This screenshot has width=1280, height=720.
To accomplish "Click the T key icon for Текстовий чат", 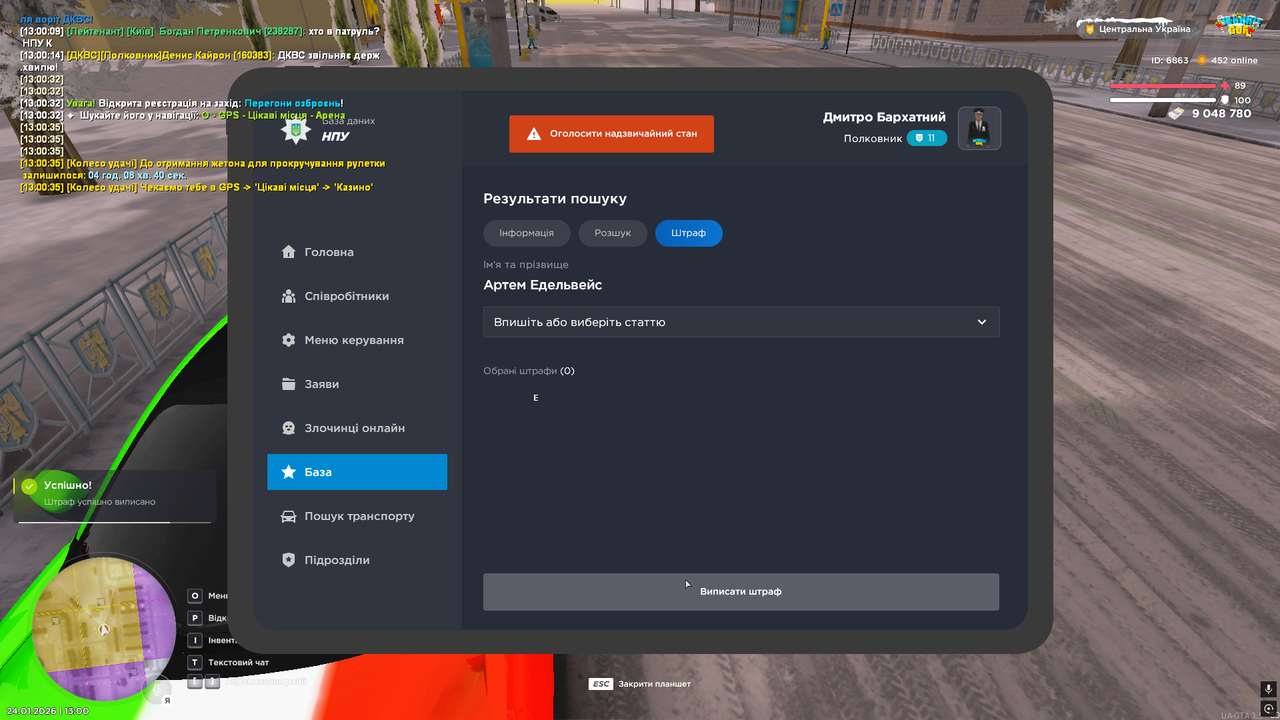I will pyautogui.click(x=195, y=662).
